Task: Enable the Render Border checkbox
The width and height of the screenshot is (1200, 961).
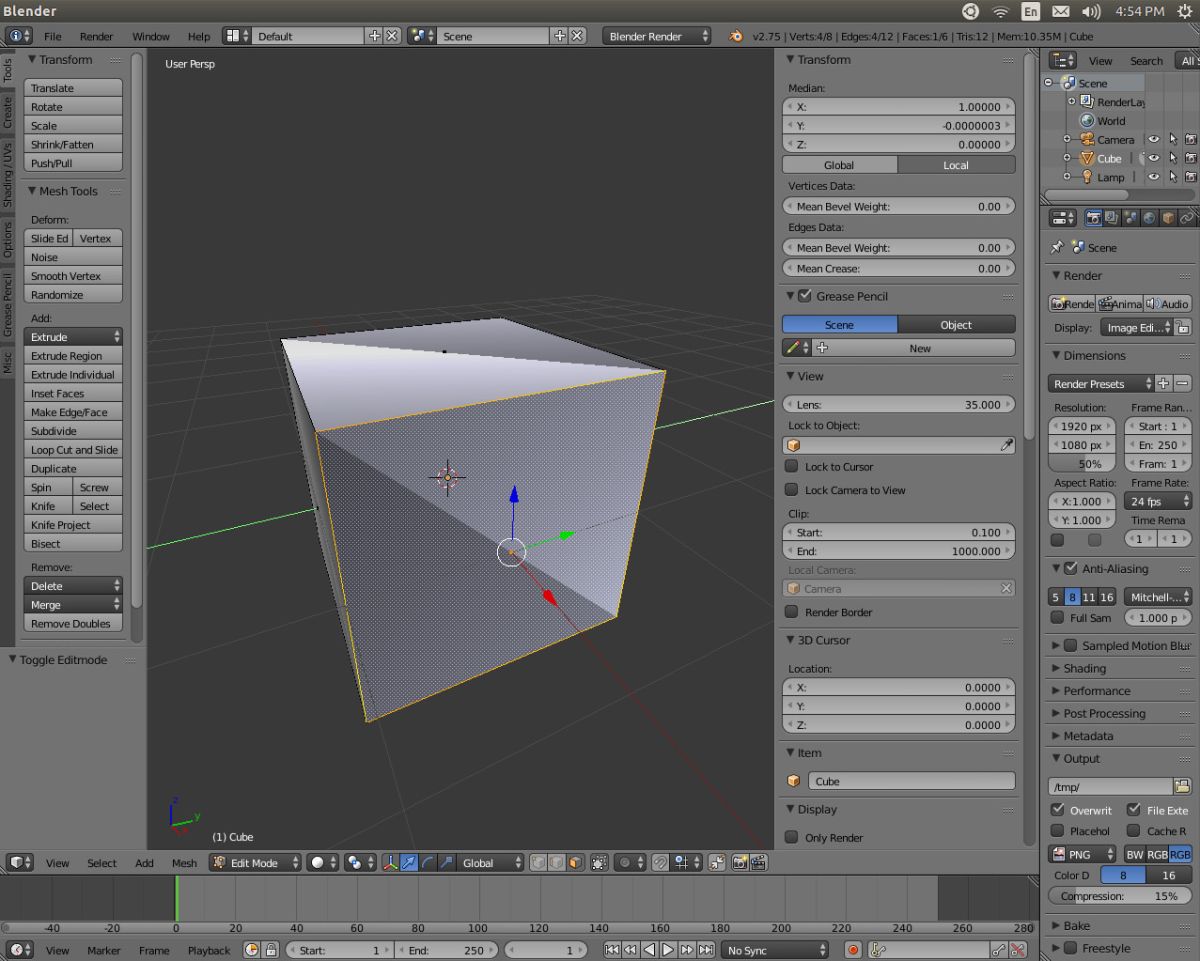Action: click(x=791, y=612)
